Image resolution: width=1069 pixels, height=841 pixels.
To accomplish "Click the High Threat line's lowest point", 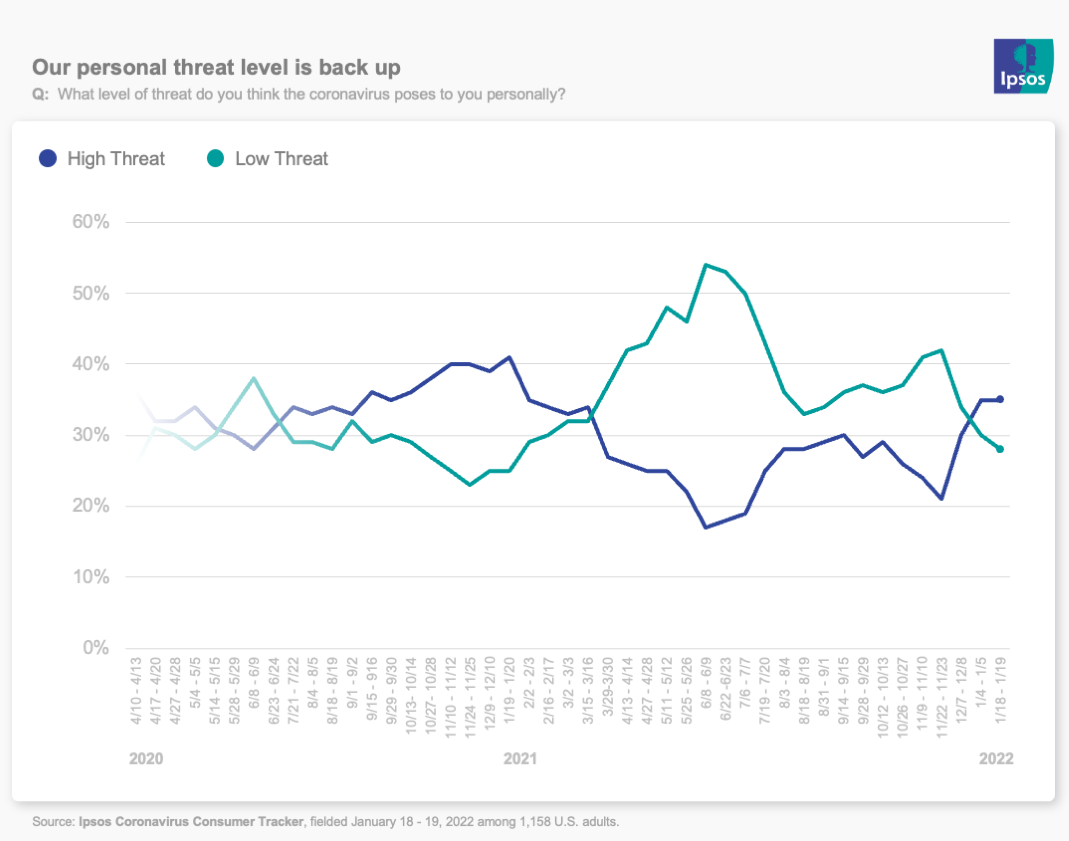I will pos(706,527).
